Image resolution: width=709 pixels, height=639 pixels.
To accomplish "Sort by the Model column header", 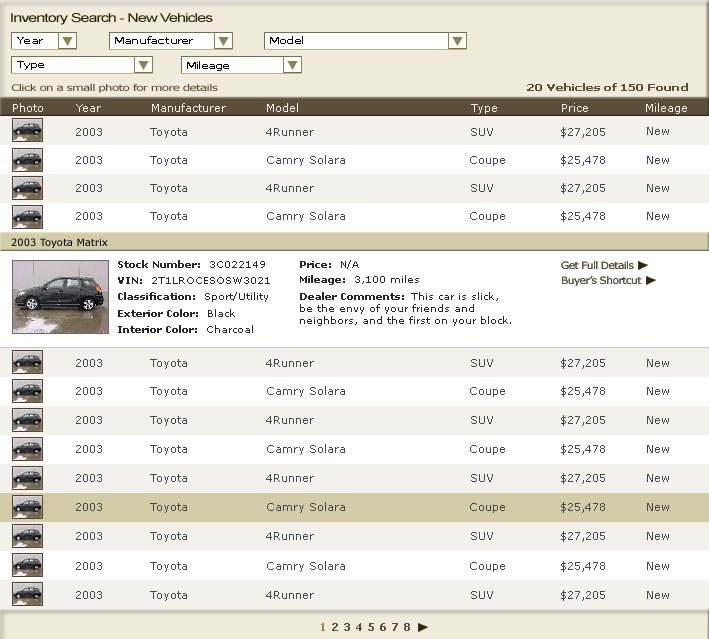I will (x=282, y=108).
